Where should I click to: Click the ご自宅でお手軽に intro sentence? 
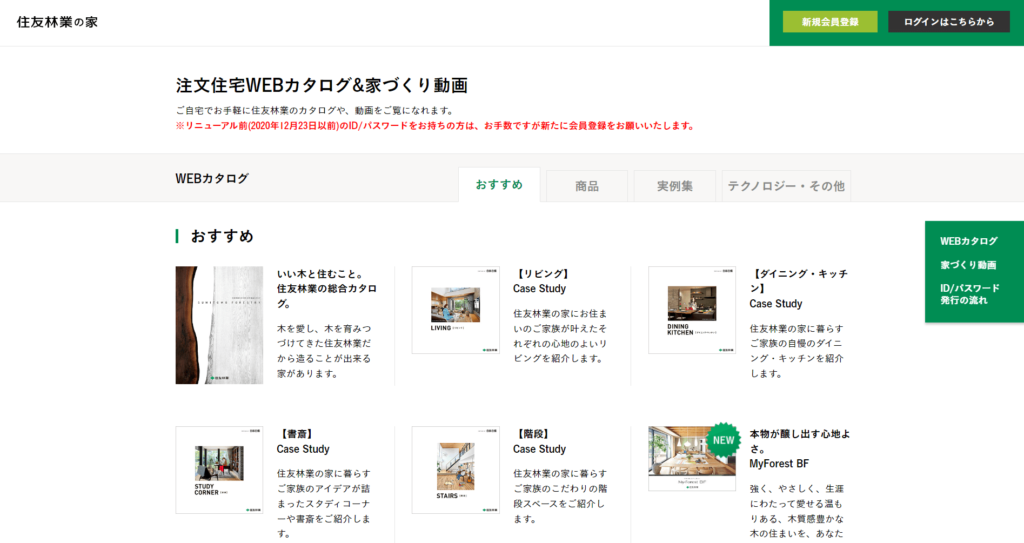(315, 110)
